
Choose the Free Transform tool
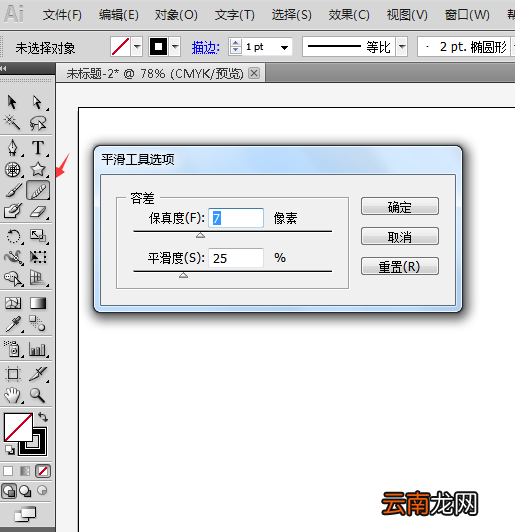tap(38, 257)
